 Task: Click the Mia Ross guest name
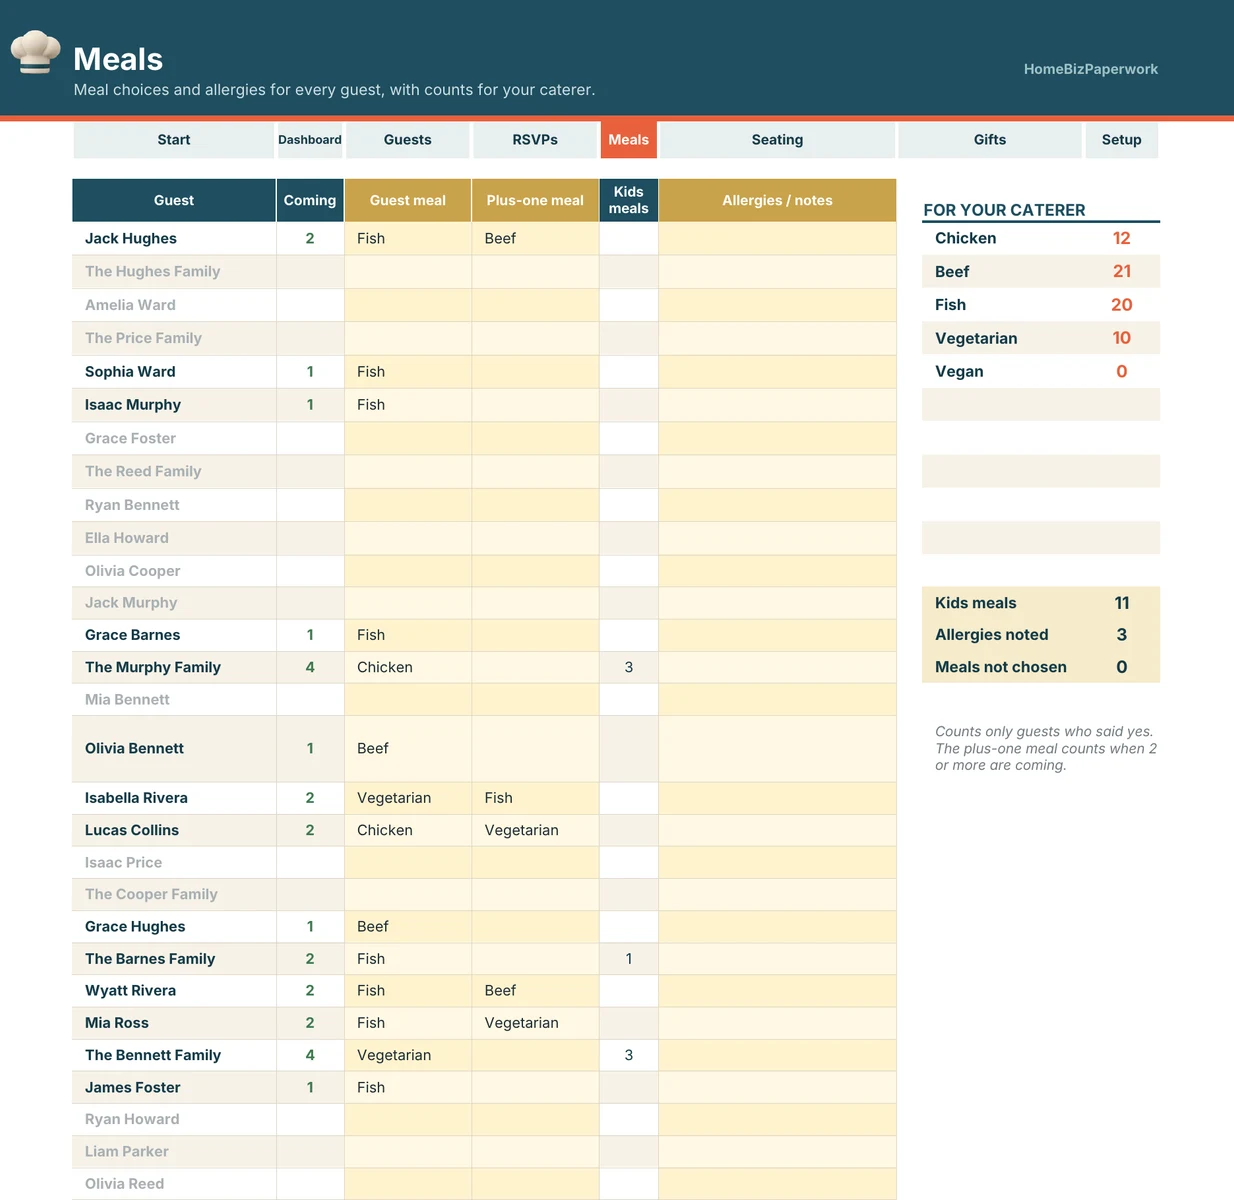click(x=117, y=1023)
